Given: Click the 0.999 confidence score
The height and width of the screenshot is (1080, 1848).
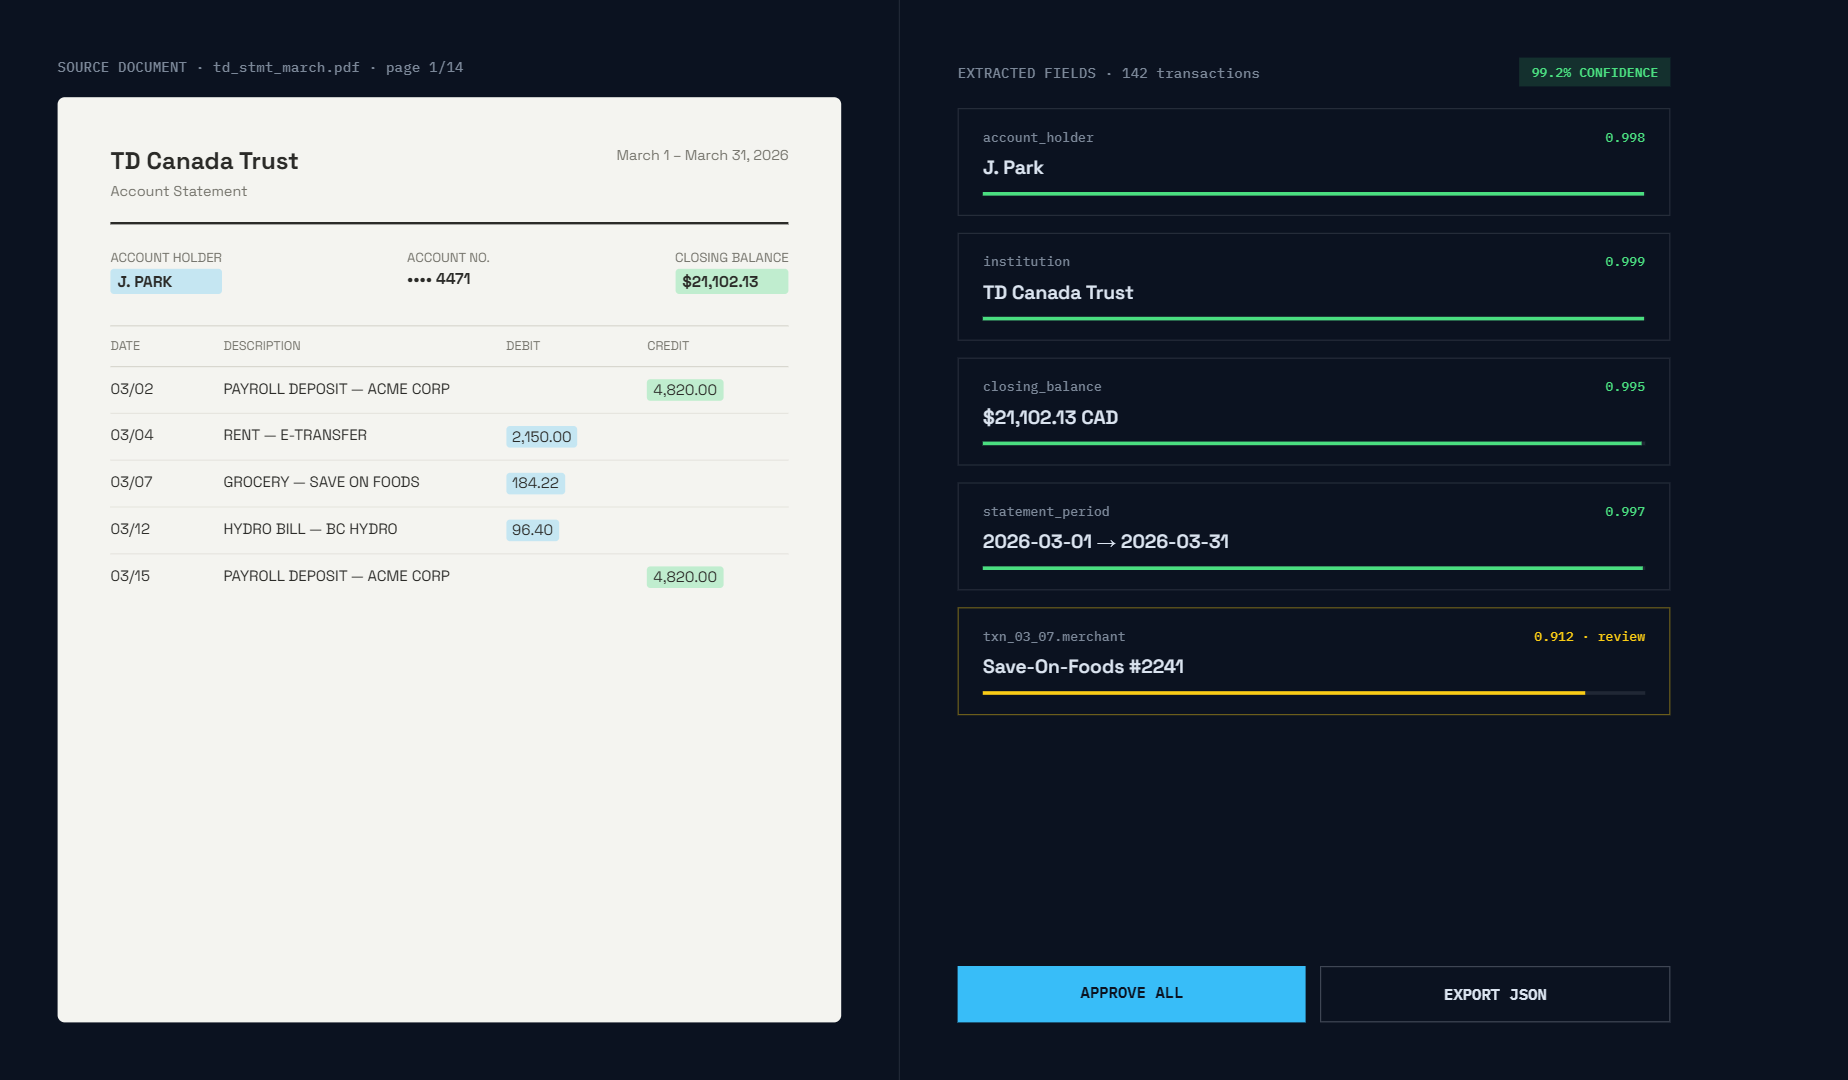Looking at the screenshot, I should (x=1625, y=262).
